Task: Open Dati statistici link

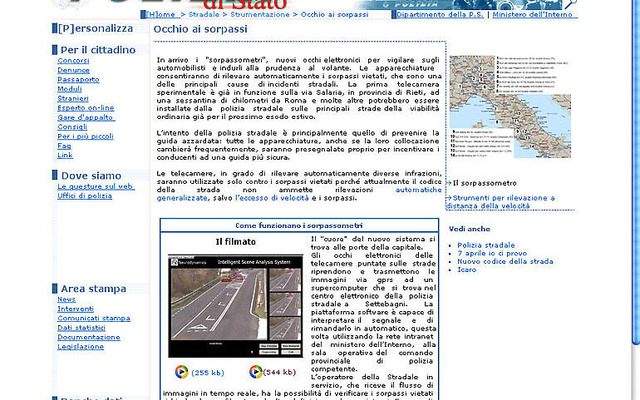Action: point(81,328)
